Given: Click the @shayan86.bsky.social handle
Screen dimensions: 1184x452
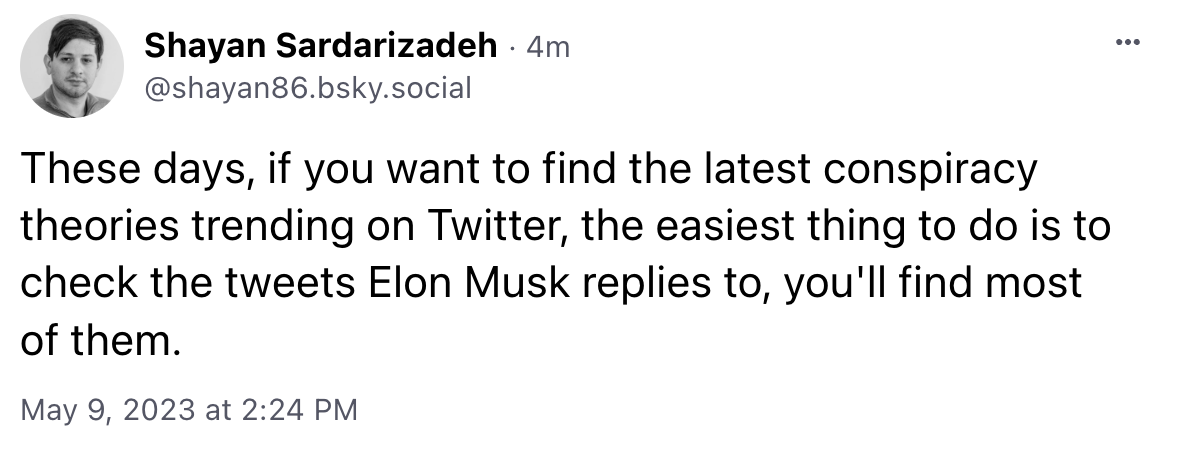Looking at the screenshot, I should [x=307, y=89].
